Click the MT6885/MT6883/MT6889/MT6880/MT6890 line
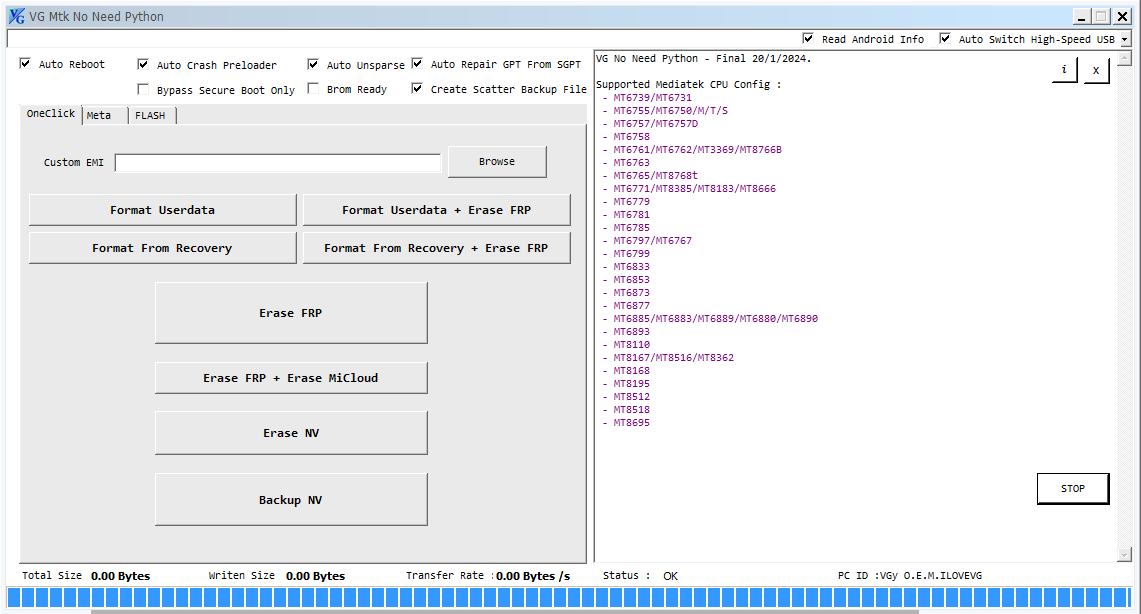 (715, 319)
